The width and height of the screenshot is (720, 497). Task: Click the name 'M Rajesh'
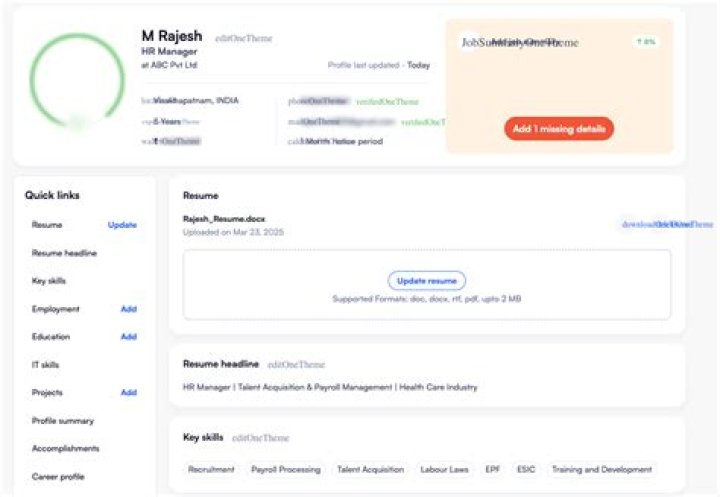click(x=172, y=36)
